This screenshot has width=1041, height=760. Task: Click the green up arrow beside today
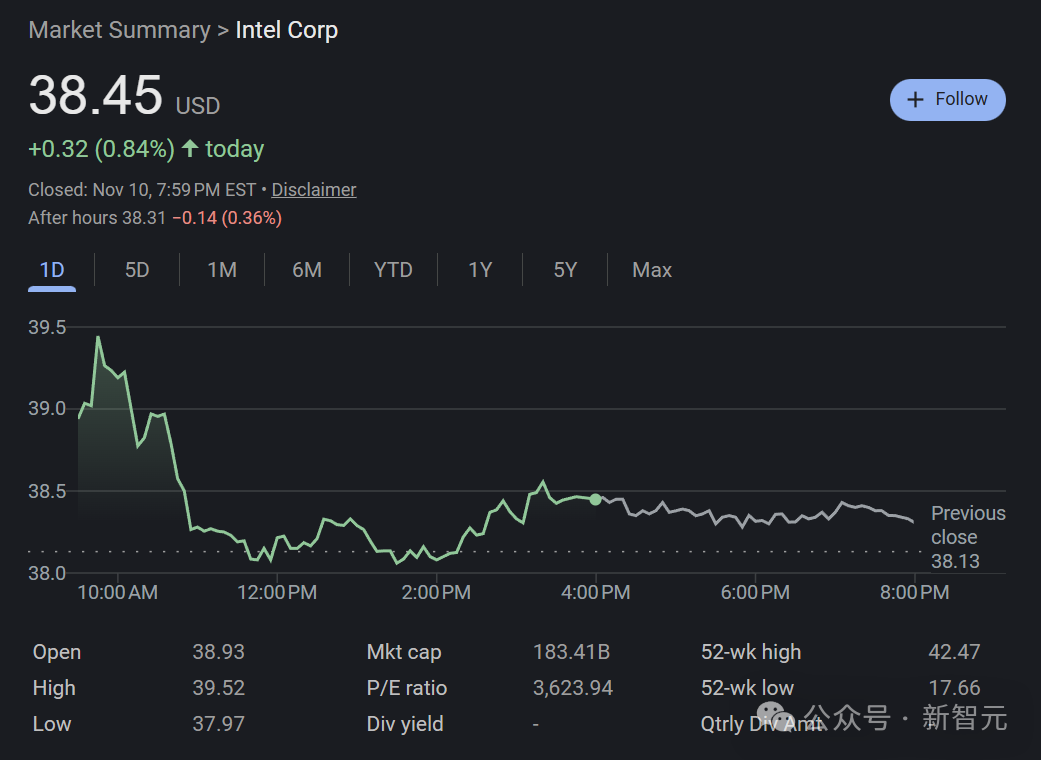[190, 149]
